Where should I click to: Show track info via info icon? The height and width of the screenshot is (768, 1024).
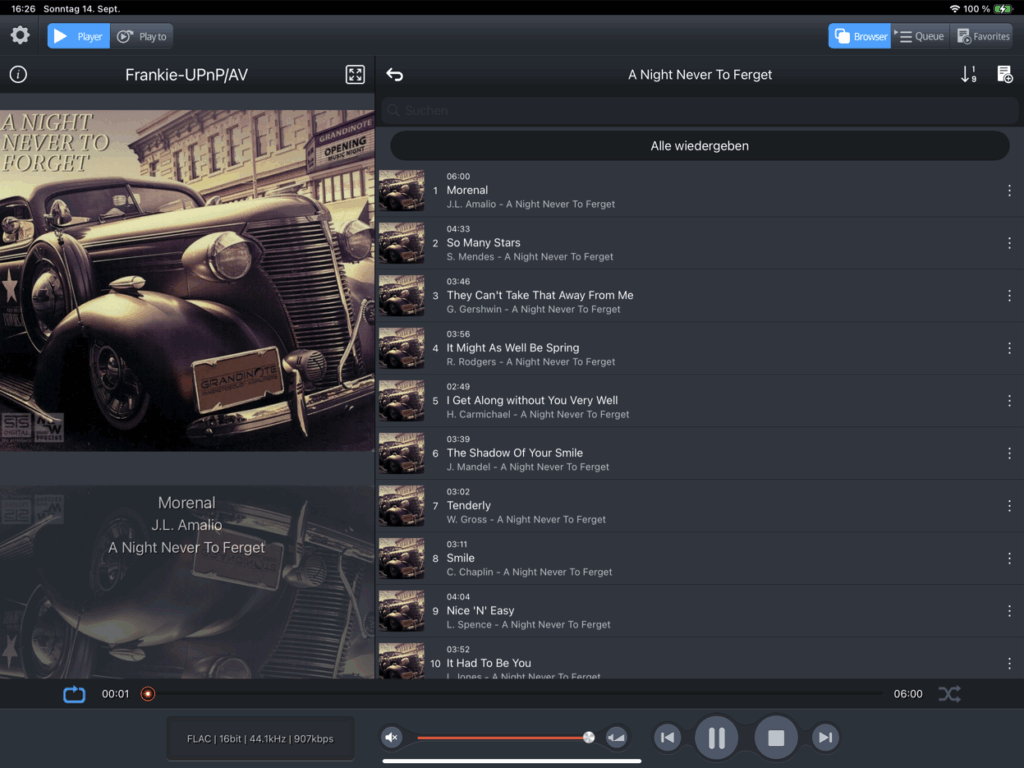[18, 75]
